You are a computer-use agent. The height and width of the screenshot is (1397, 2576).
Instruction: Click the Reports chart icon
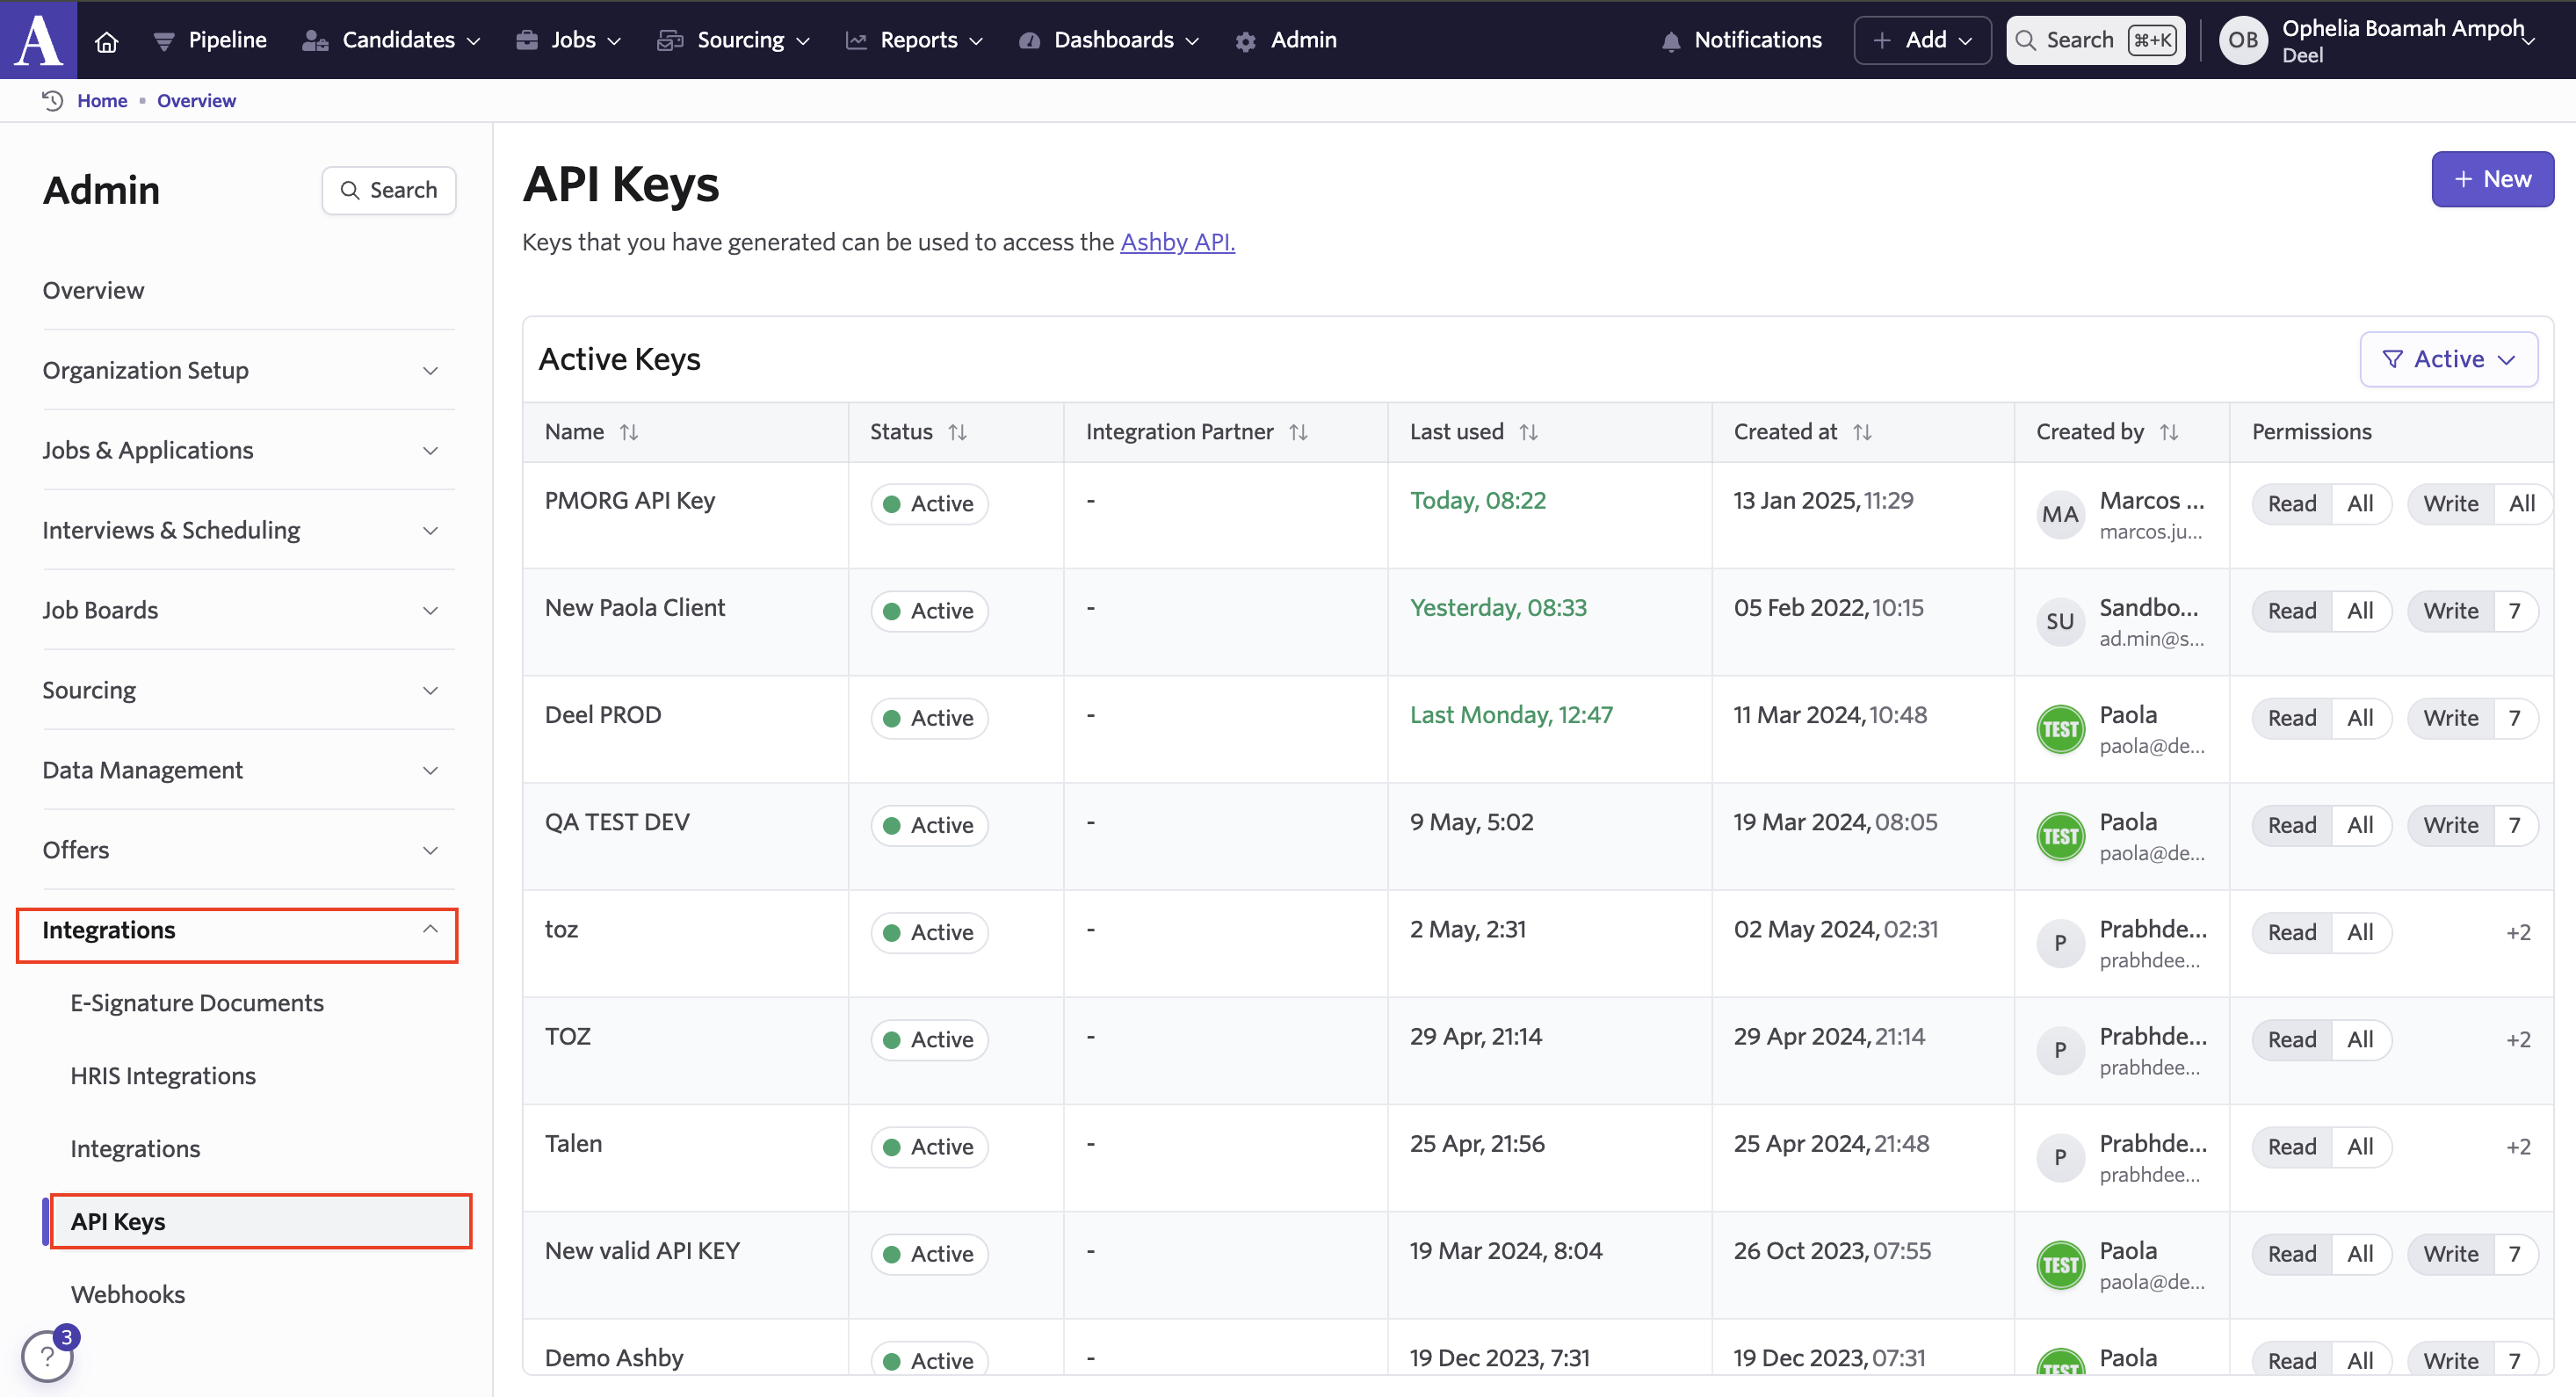coord(856,41)
